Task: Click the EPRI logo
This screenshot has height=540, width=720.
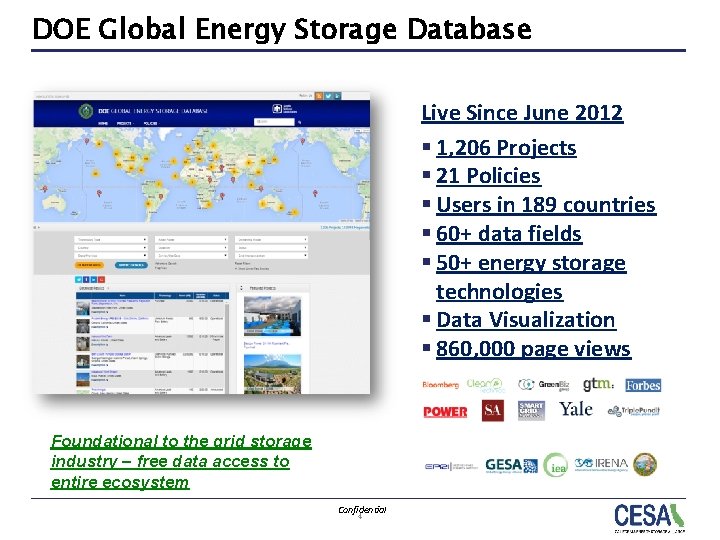Action: point(451,467)
